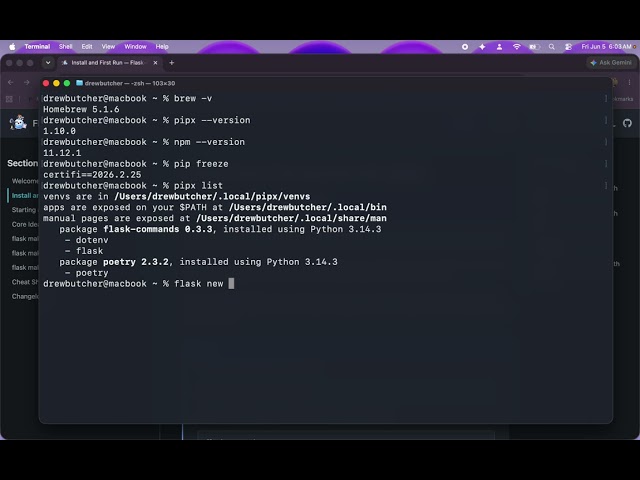Open the Core Ideas sidebar link
The width and height of the screenshot is (640, 480).
pyautogui.click(x=25, y=224)
